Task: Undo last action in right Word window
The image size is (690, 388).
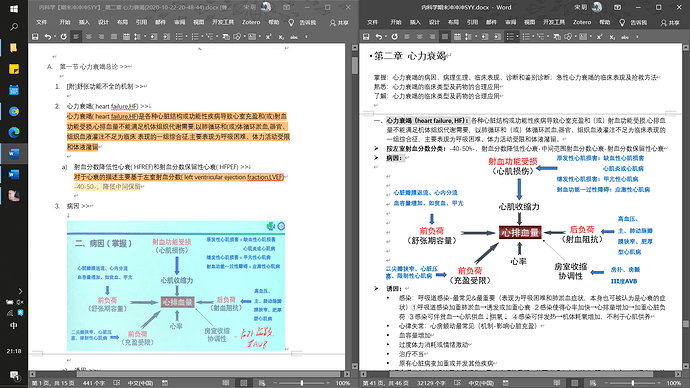Action: tap(378, 37)
